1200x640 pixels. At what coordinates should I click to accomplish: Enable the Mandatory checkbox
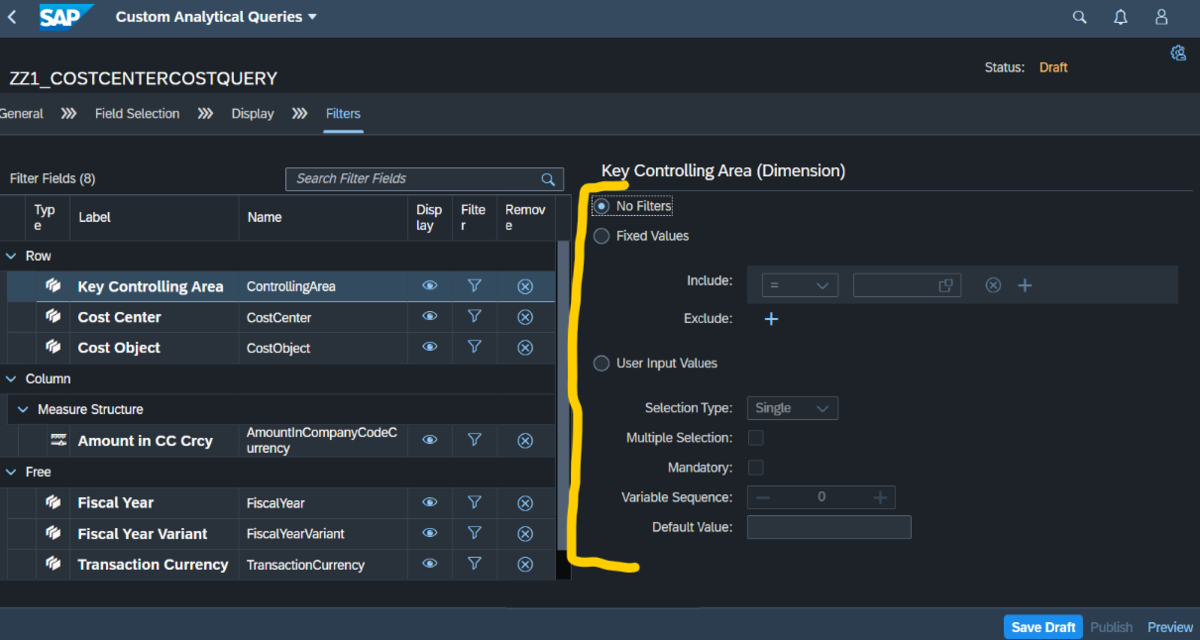(x=756, y=467)
